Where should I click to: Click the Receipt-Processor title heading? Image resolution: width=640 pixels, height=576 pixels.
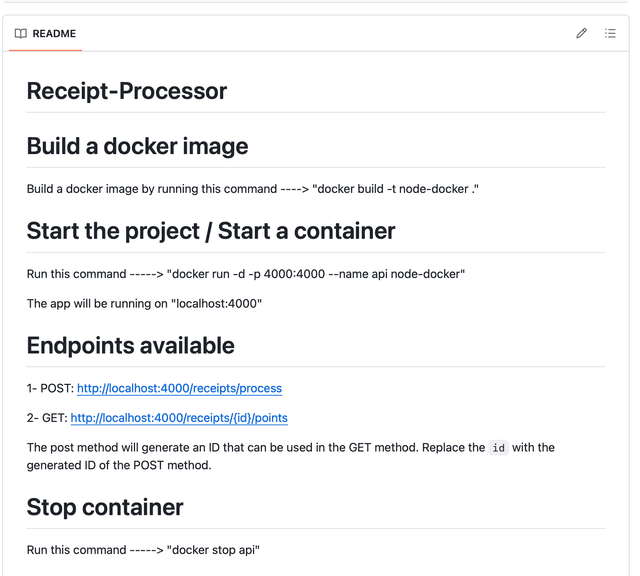point(127,91)
